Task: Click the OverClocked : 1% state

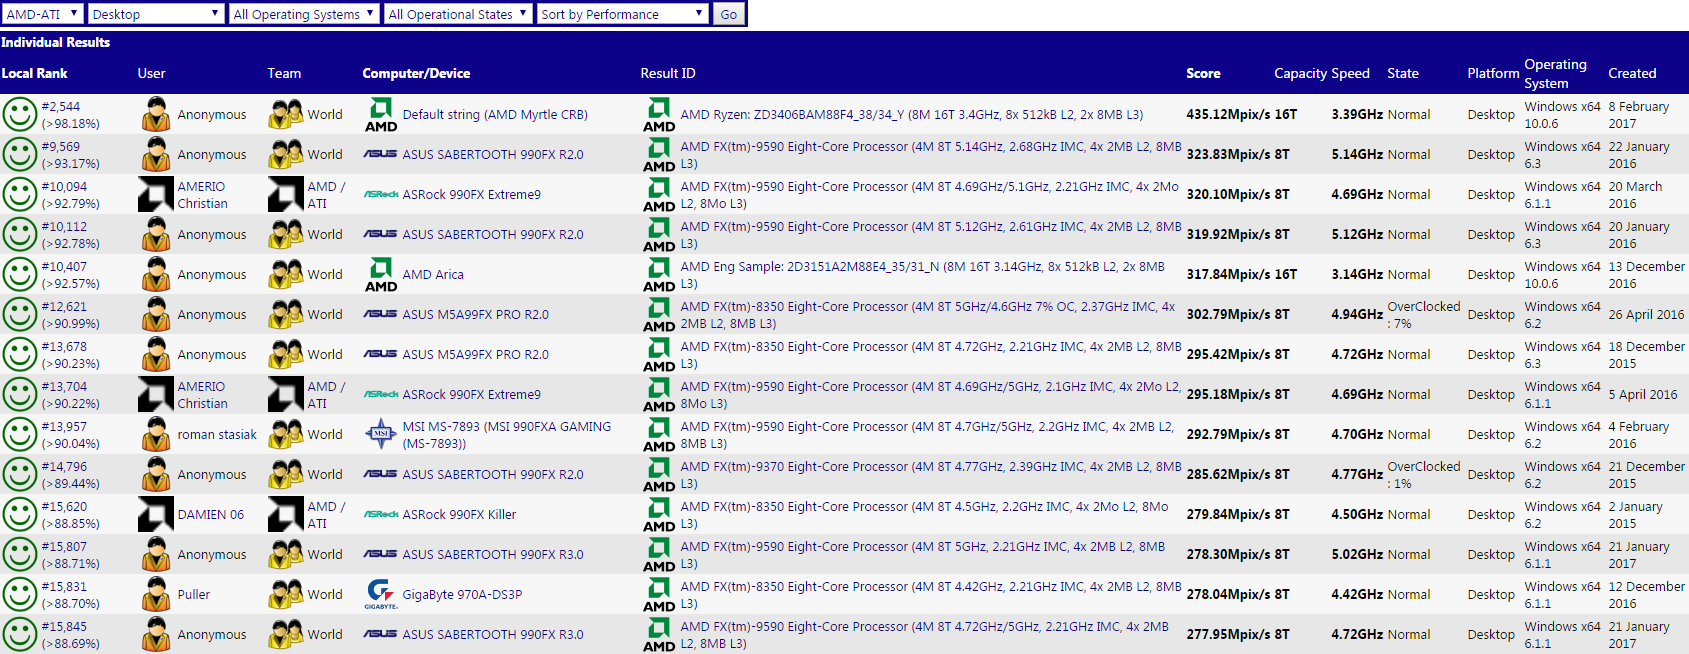Action: point(1424,475)
